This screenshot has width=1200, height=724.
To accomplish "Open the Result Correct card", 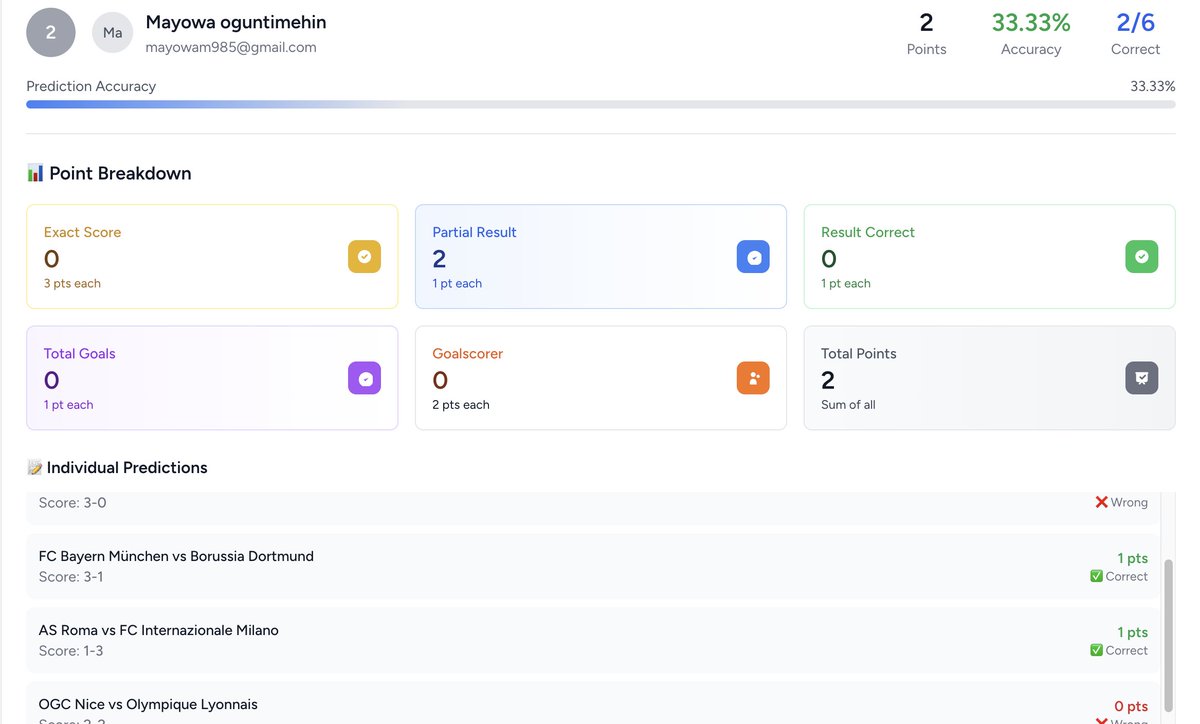I will [990, 257].
